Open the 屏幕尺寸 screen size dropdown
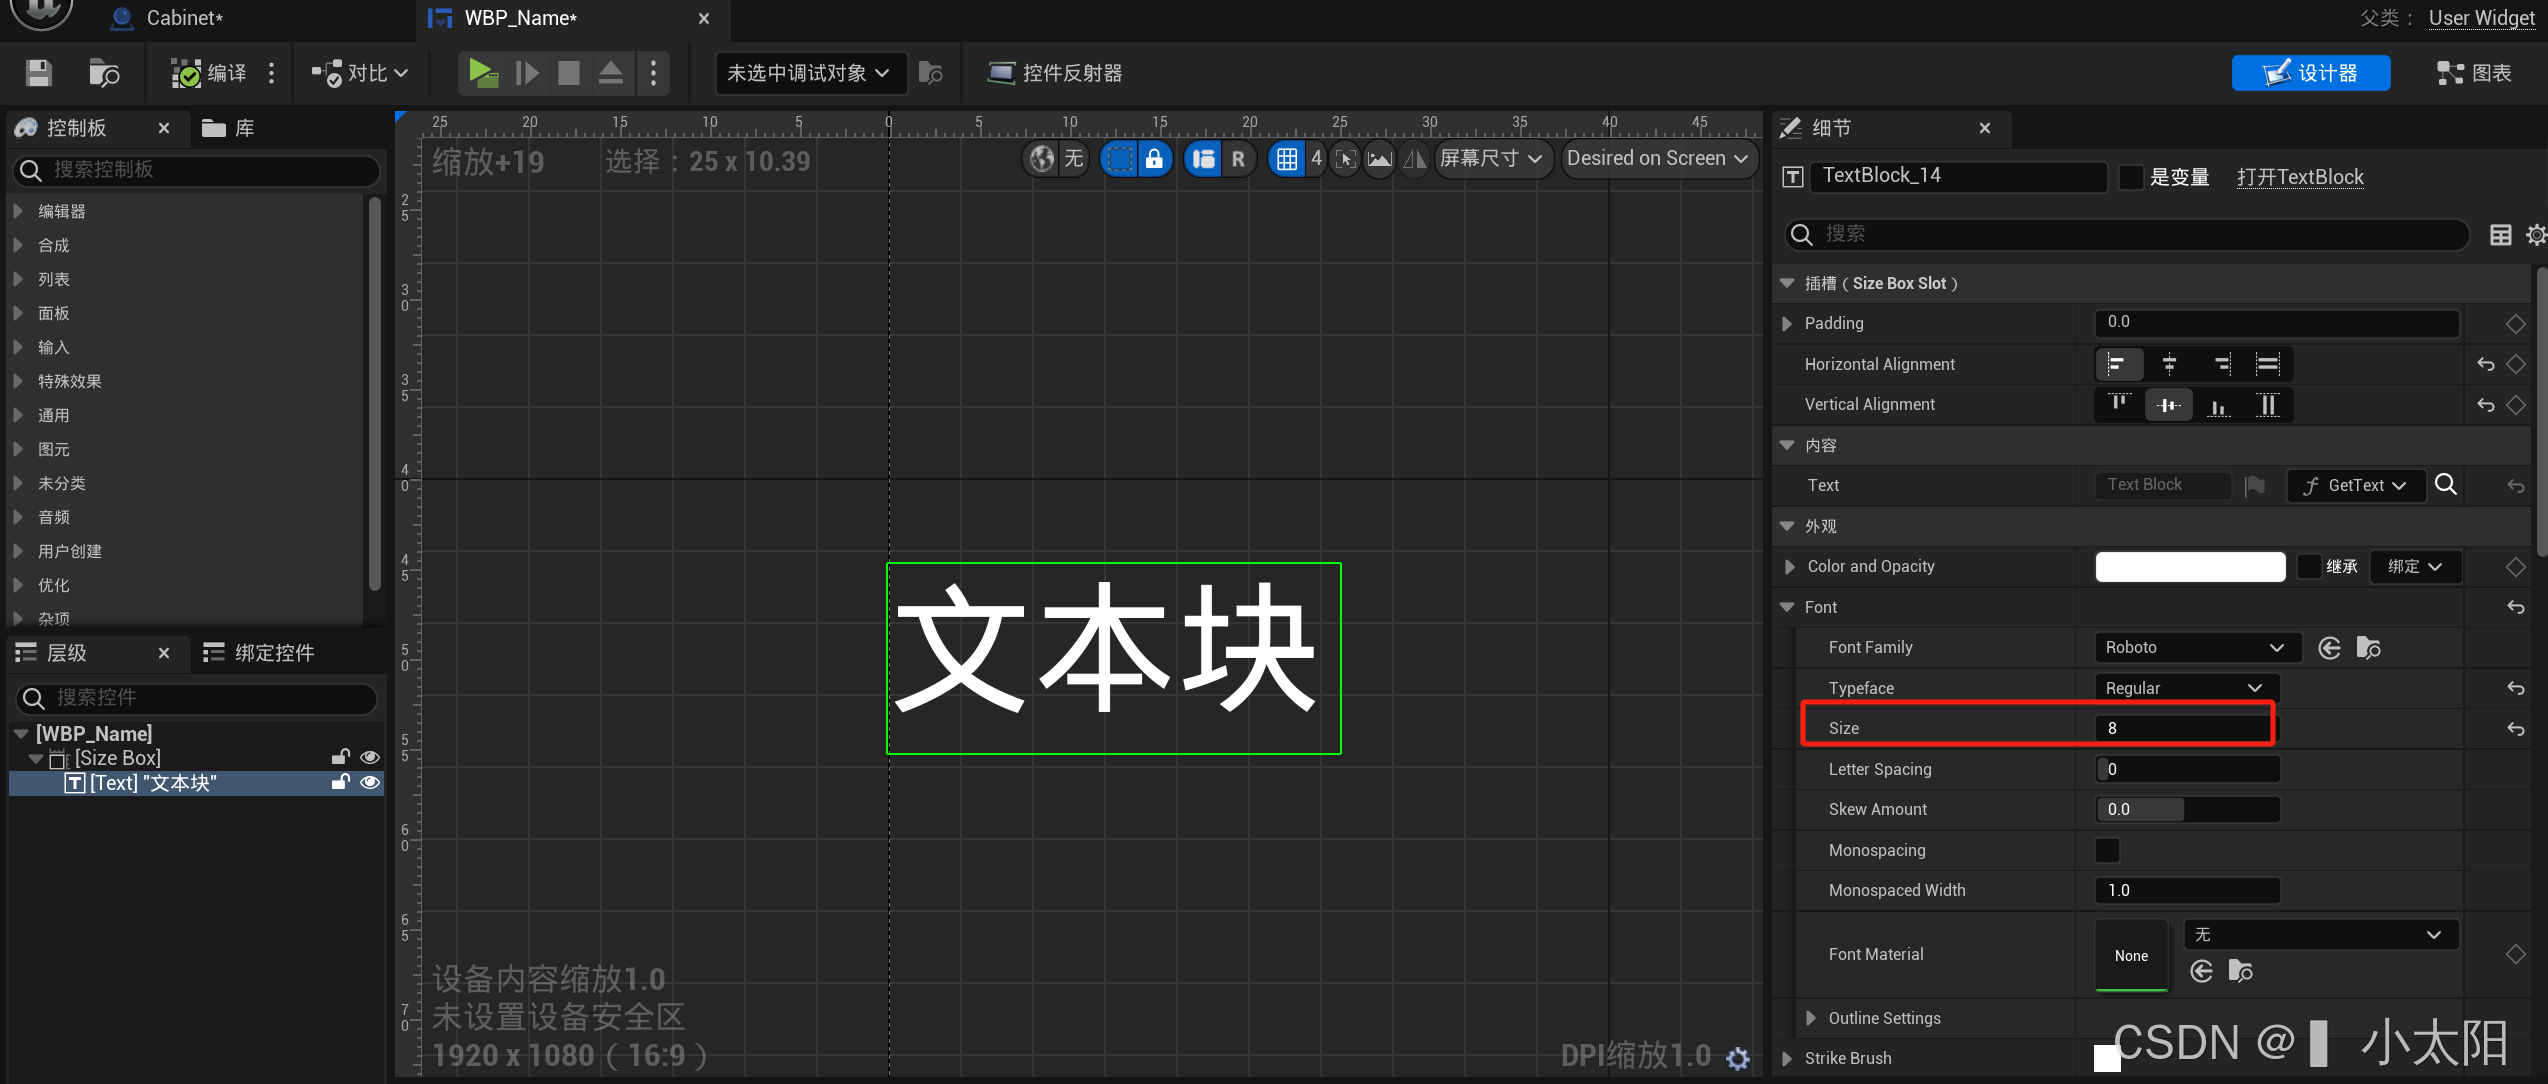The image size is (2548, 1084). tap(1491, 159)
